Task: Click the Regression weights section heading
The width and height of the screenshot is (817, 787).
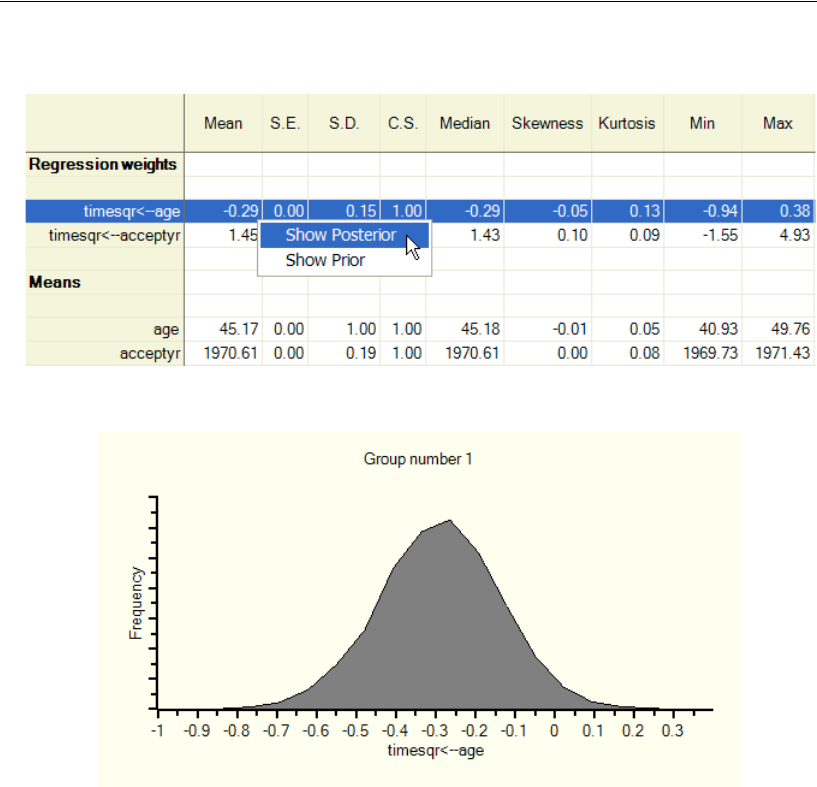Action: [103, 164]
